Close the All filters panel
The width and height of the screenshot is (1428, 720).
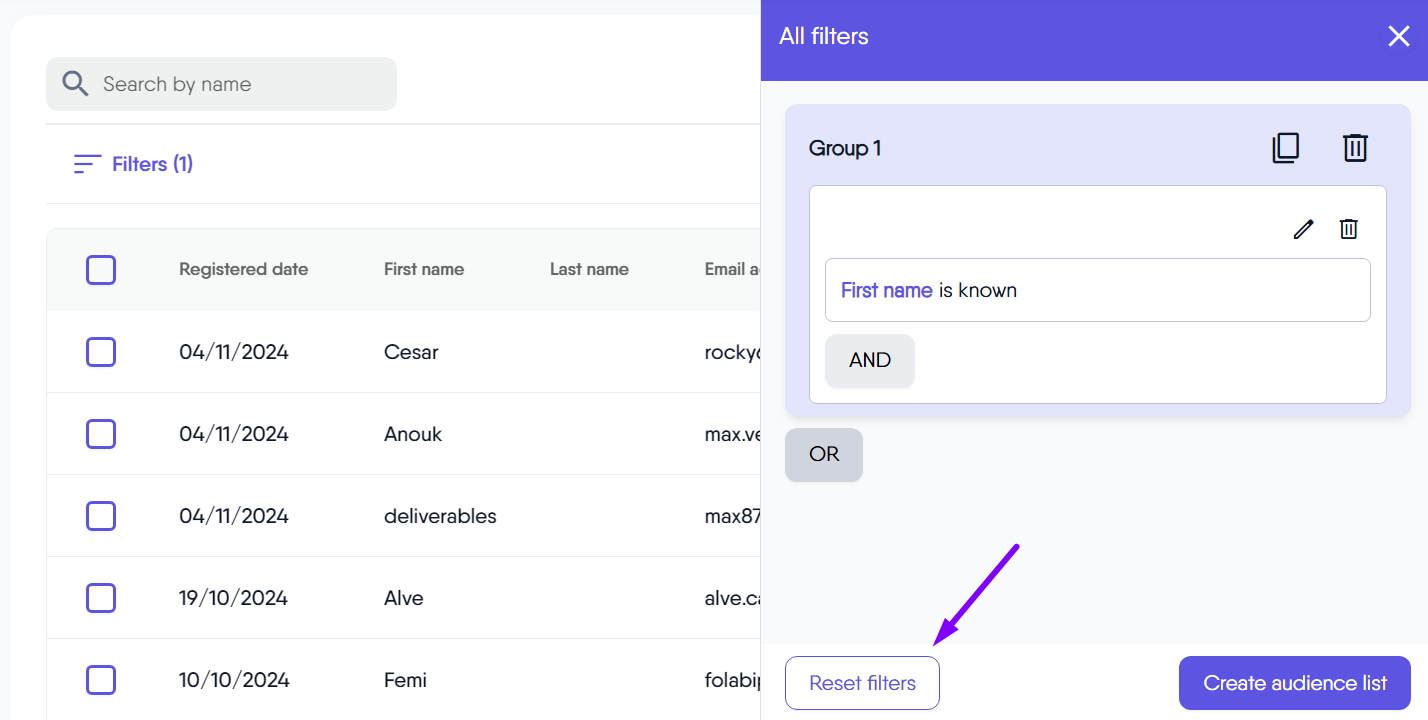1398,37
